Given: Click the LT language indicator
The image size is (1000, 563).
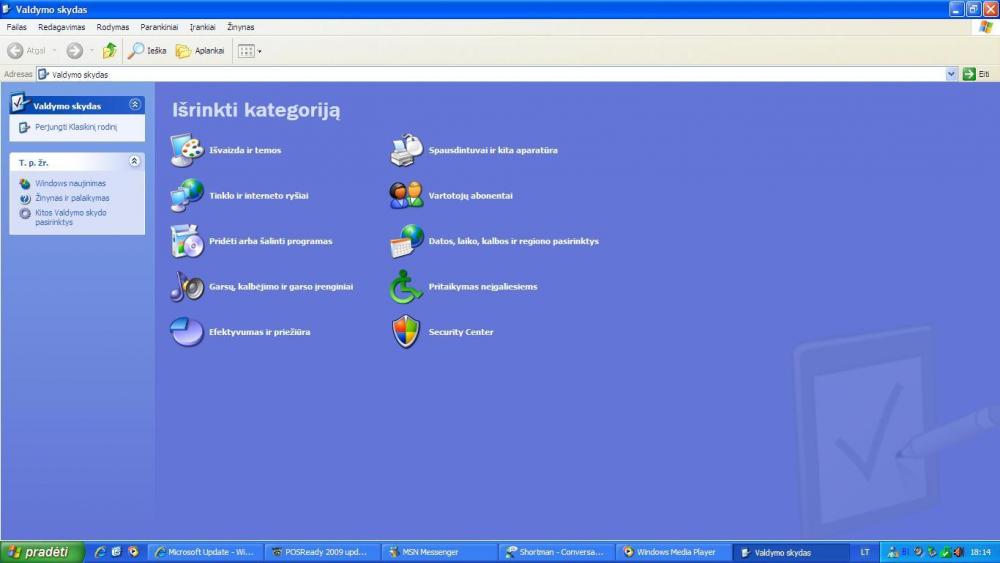Looking at the screenshot, I should tap(865, 552).
